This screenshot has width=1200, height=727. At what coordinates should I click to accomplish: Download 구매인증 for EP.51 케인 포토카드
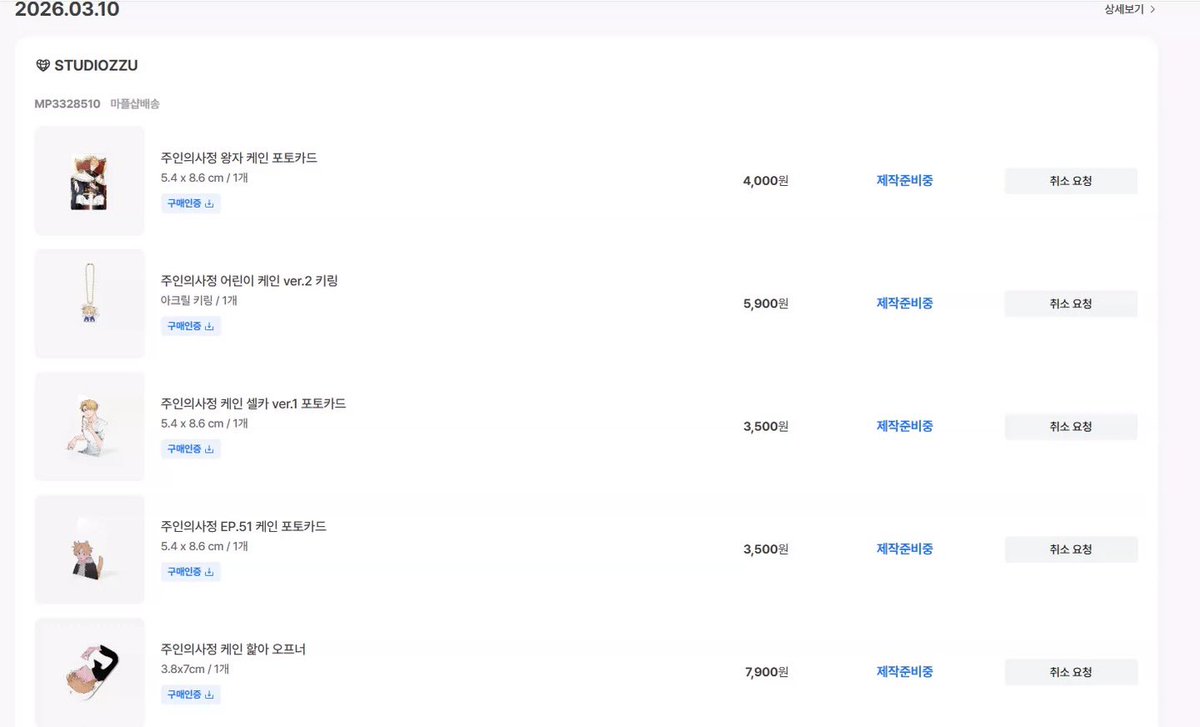[191, 572]
